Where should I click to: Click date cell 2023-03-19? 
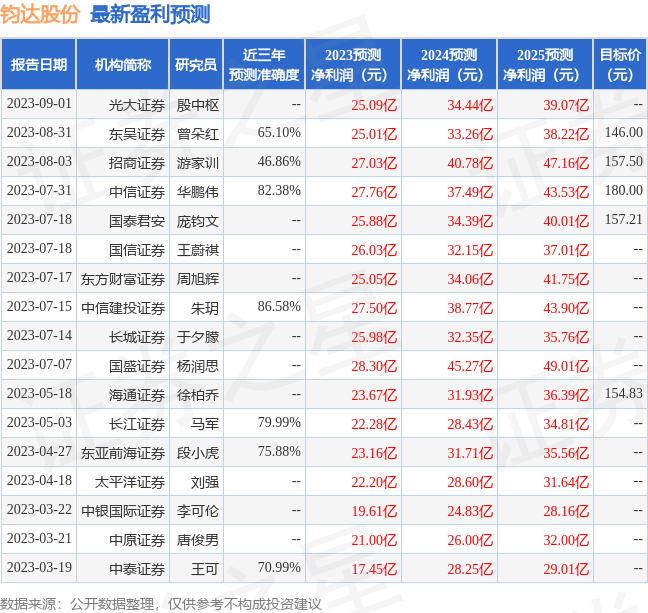click(x=39, y=568)
